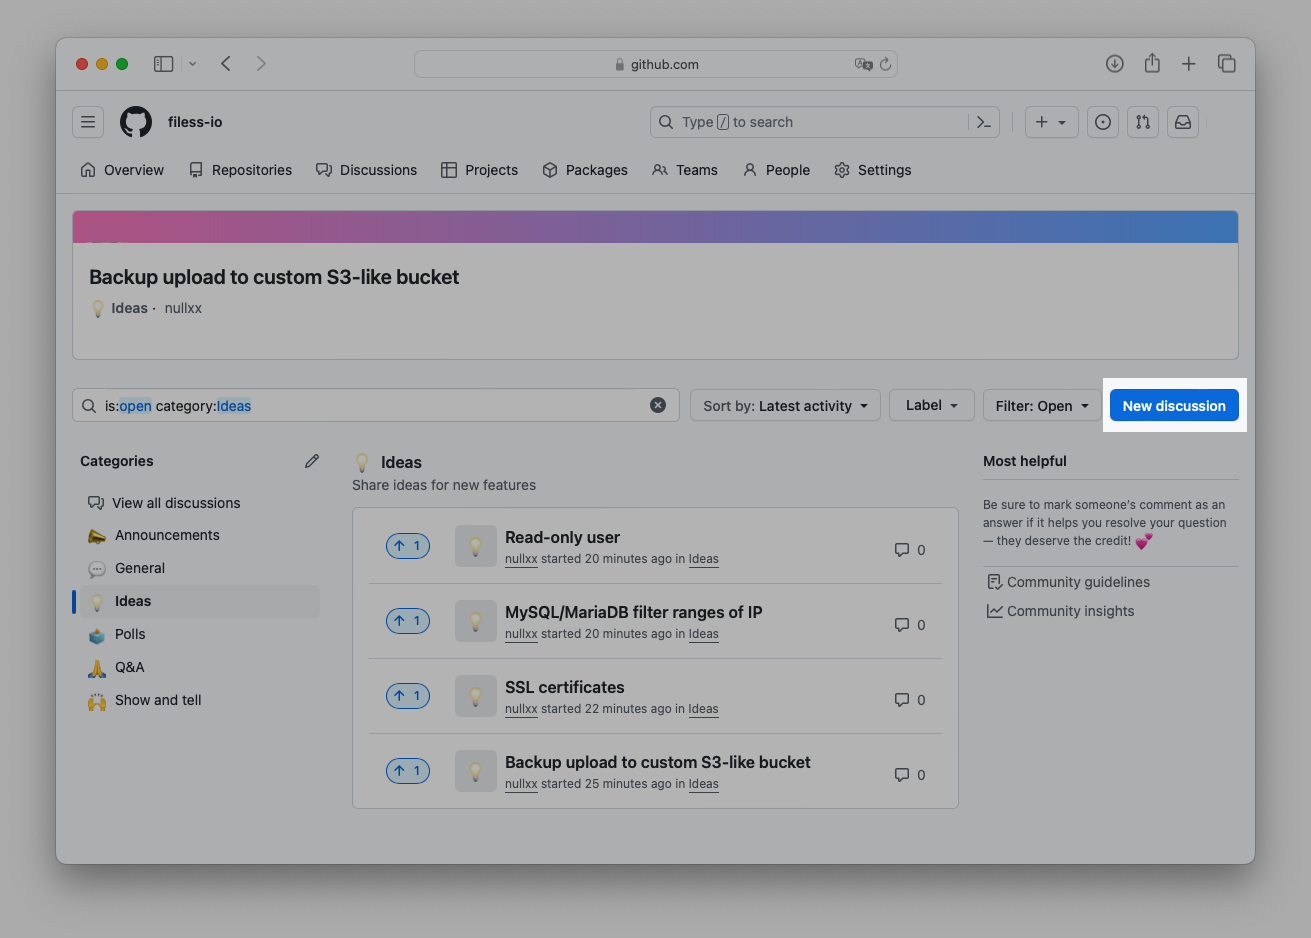1311x938 pixels.
Task: Toggle upvote on SSL certificates discussion
Action: click(408, 696)
